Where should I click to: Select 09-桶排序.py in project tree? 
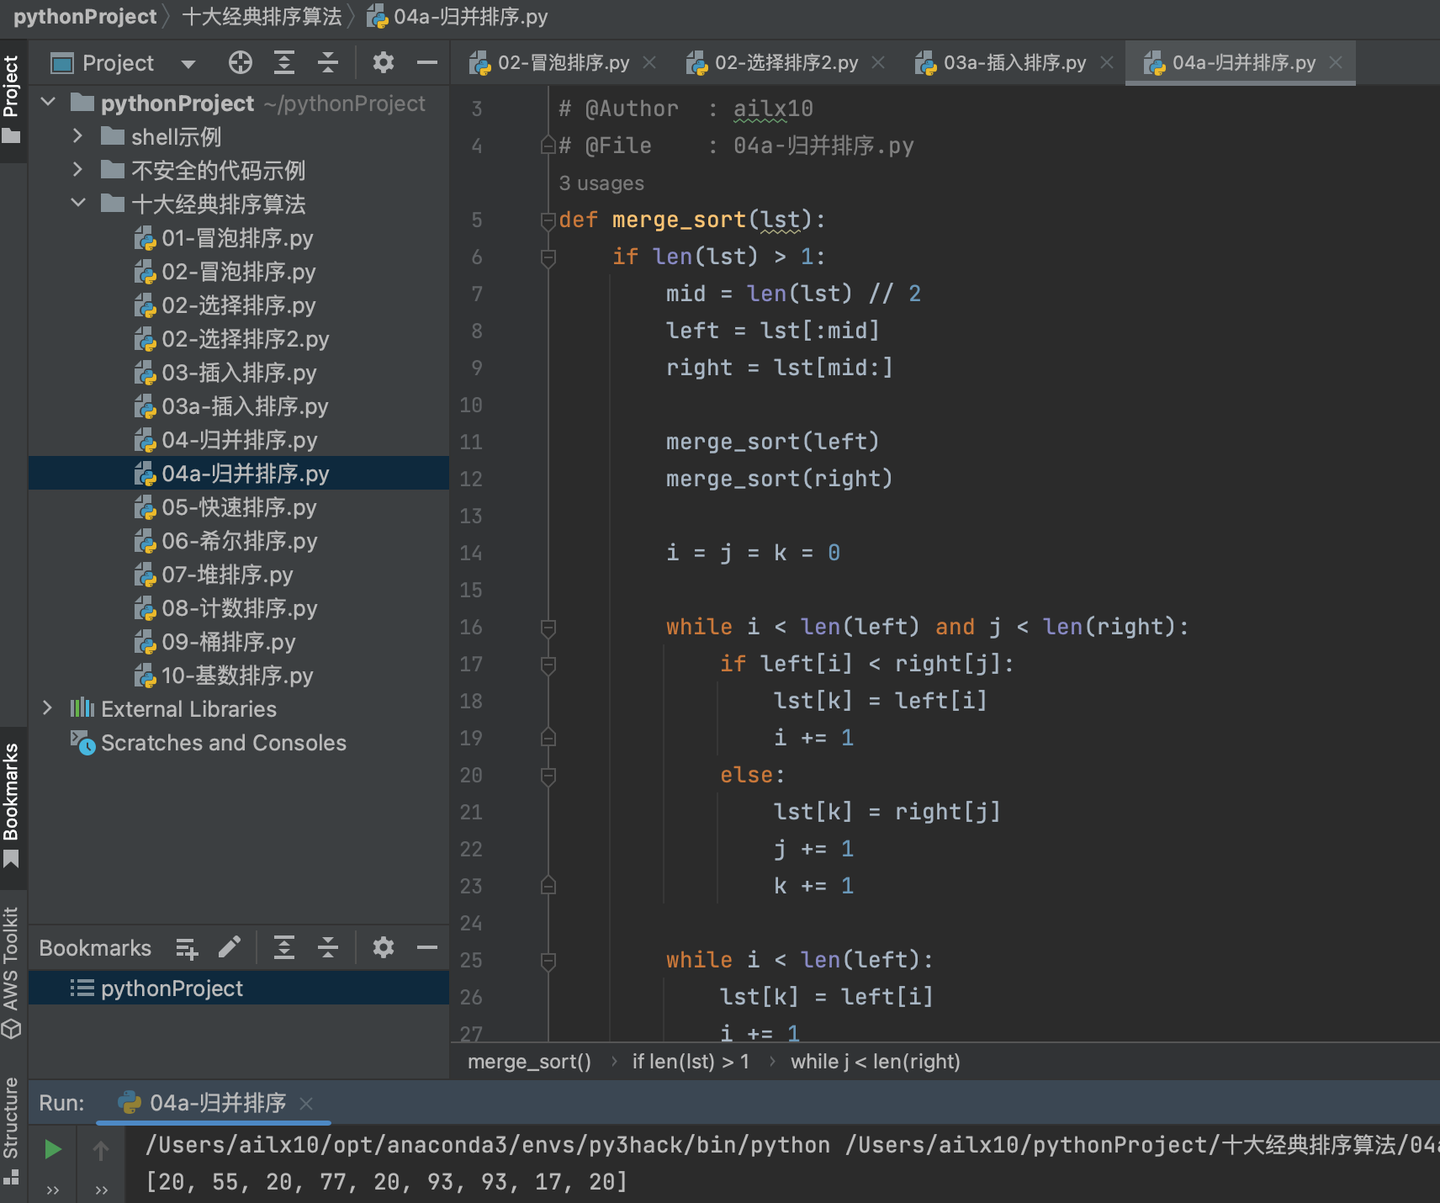(215, 642)
